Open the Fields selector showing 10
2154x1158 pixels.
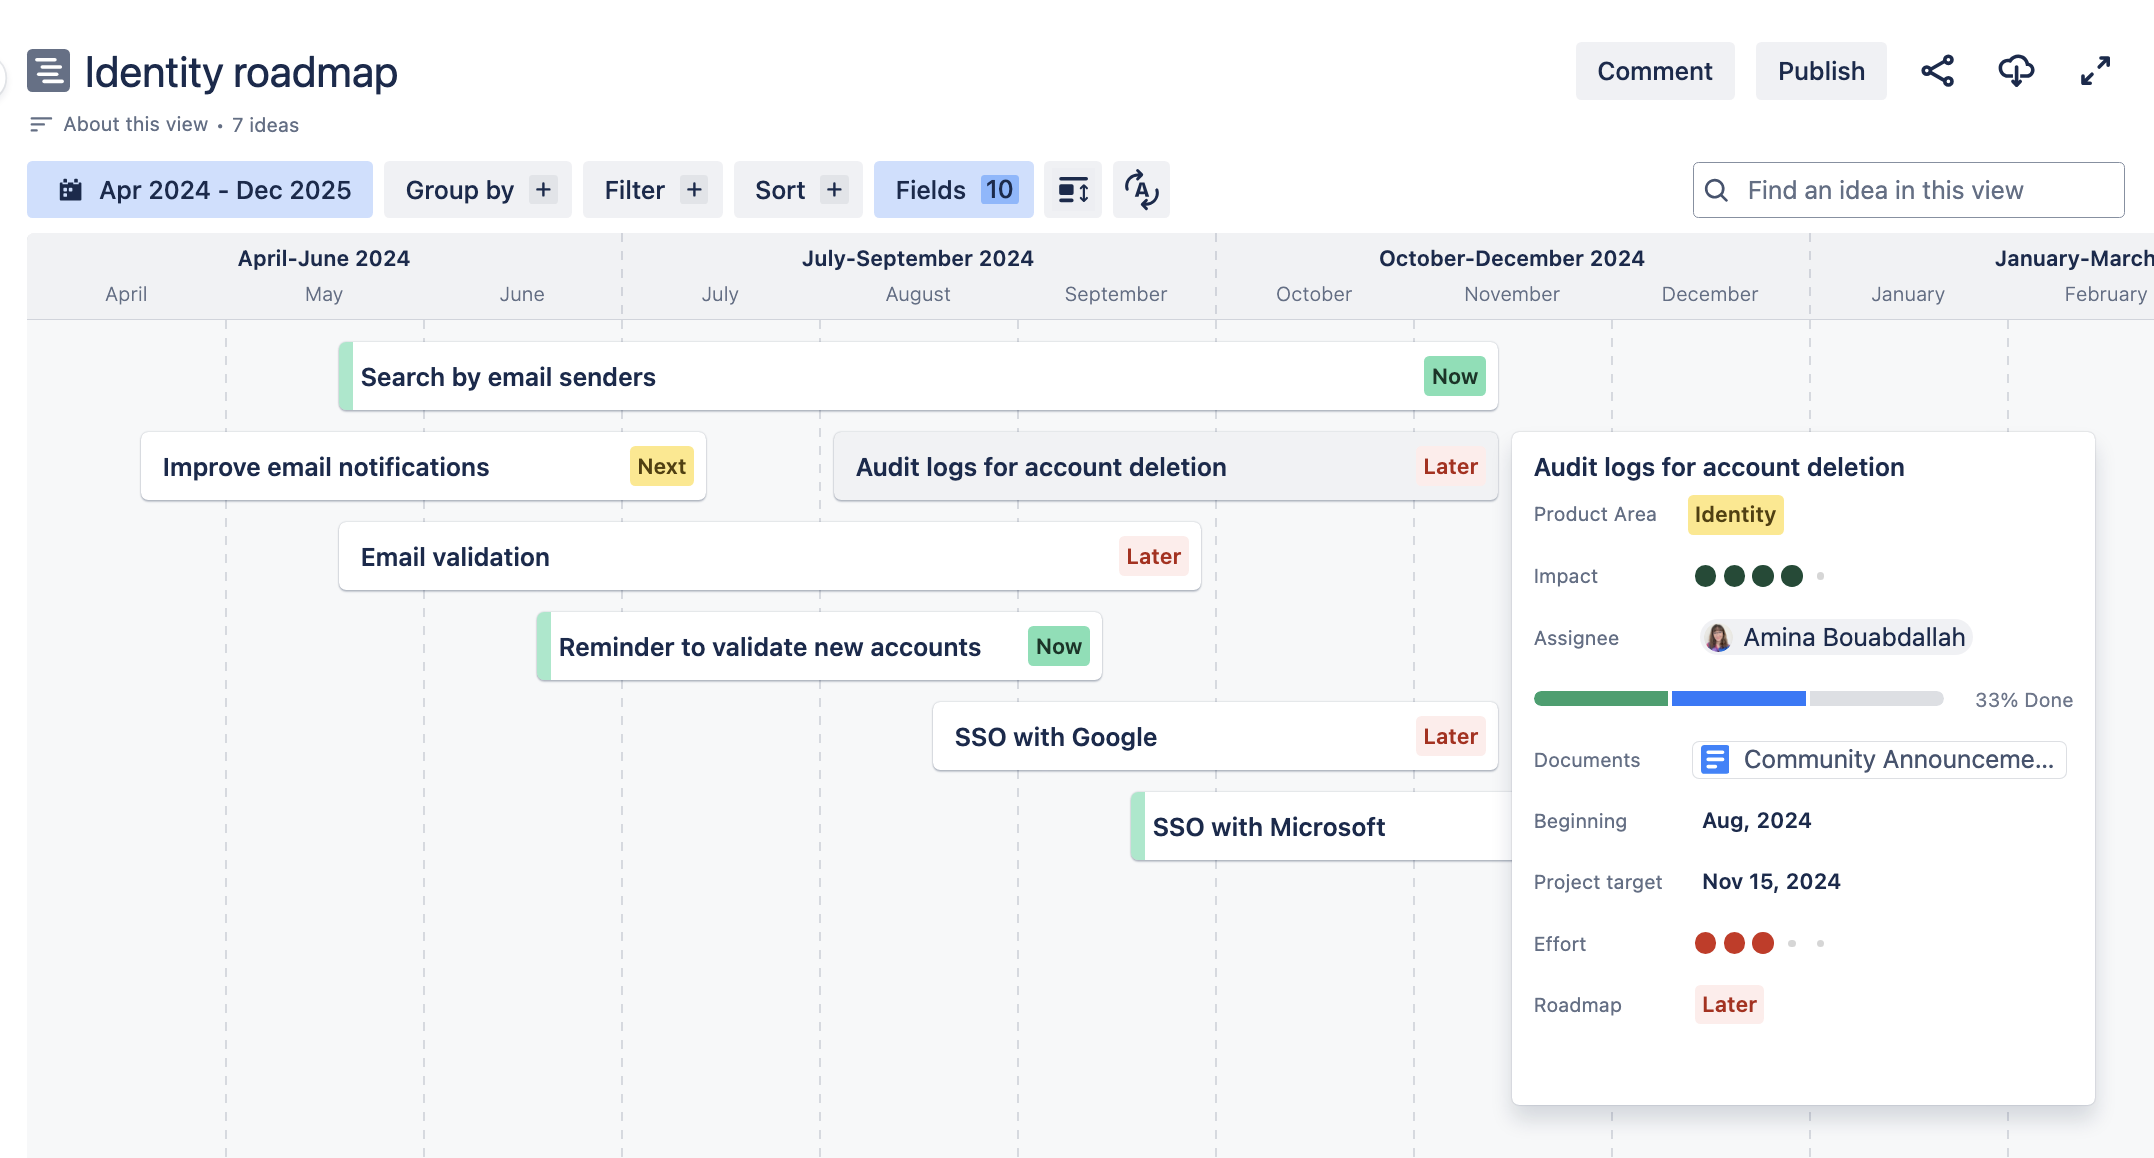[954, 190]
